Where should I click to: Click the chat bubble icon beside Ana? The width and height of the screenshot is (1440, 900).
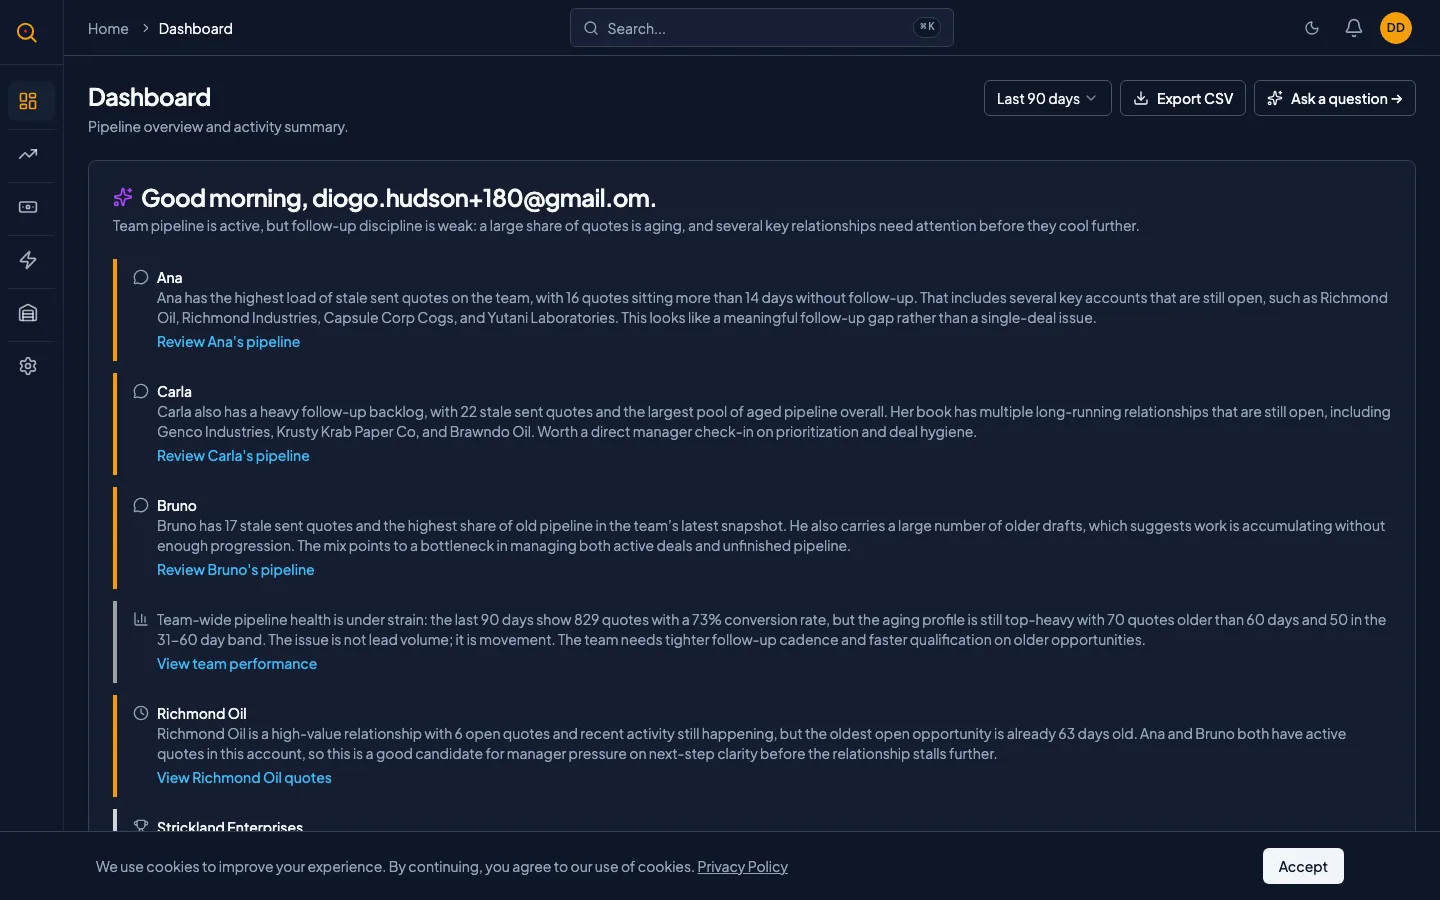(x=141, y=278)
